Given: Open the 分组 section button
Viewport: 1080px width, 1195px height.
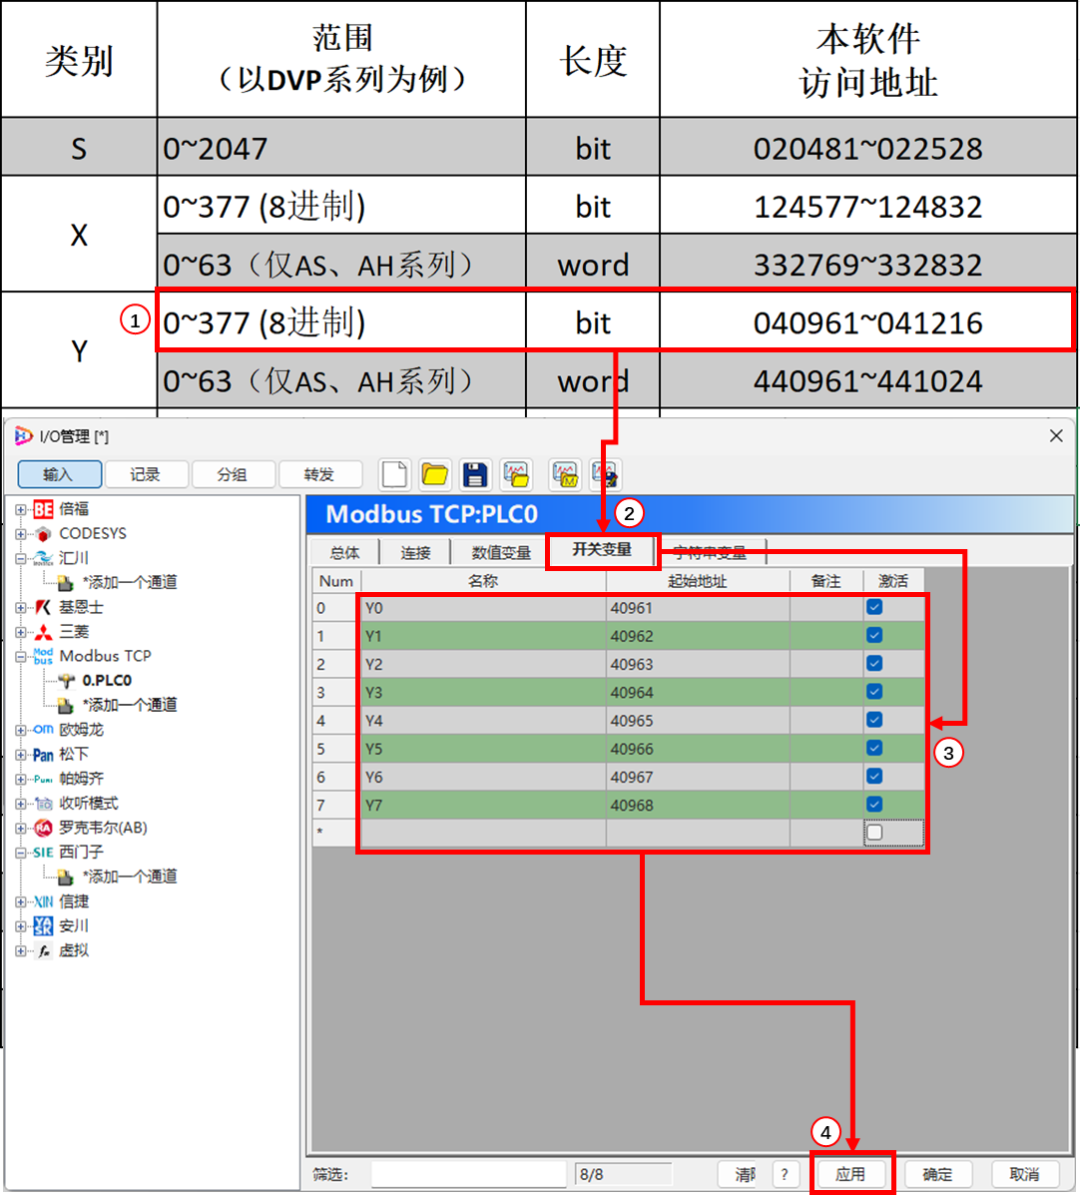Looking at the screenshot, I should 232,474.
